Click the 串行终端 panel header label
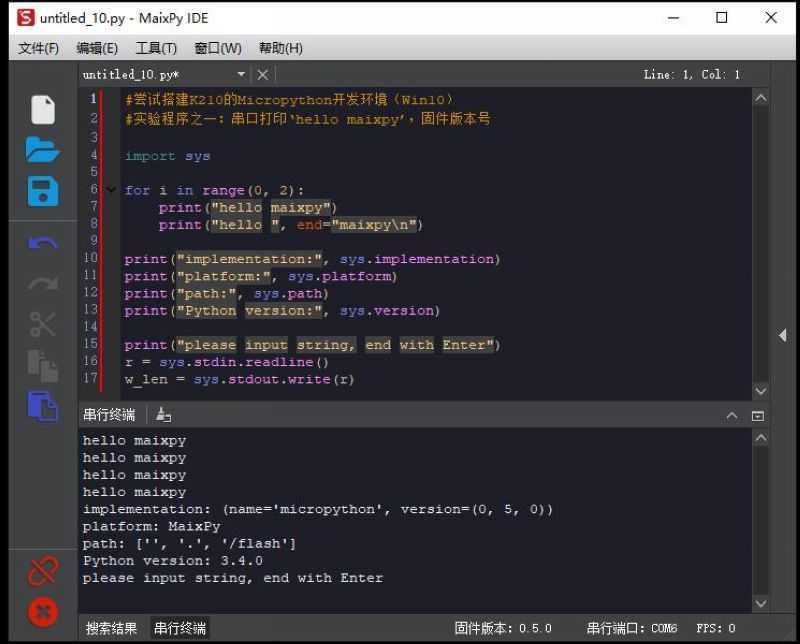Viewport: 800px width, 644px height. pos(109,415)
